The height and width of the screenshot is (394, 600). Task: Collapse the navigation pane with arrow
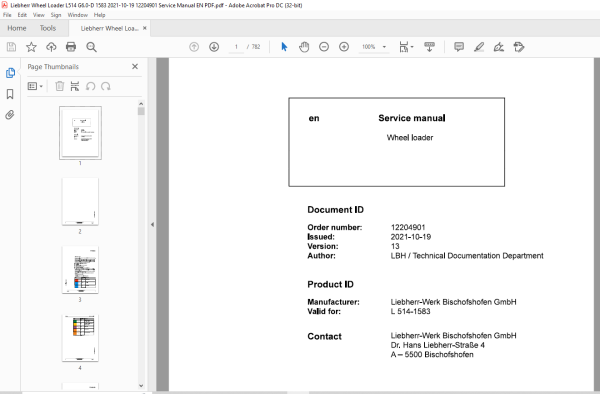point(152,225)
